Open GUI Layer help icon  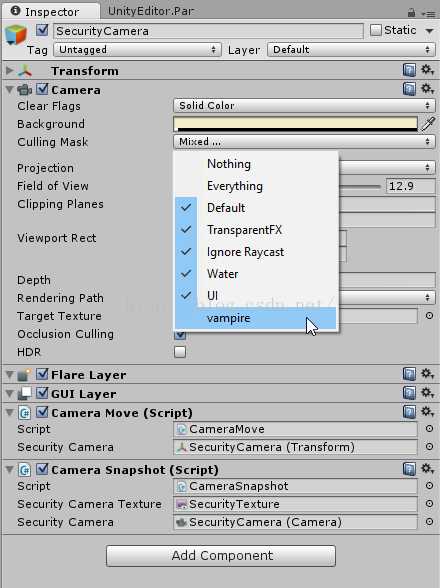(x=409, y=393)
